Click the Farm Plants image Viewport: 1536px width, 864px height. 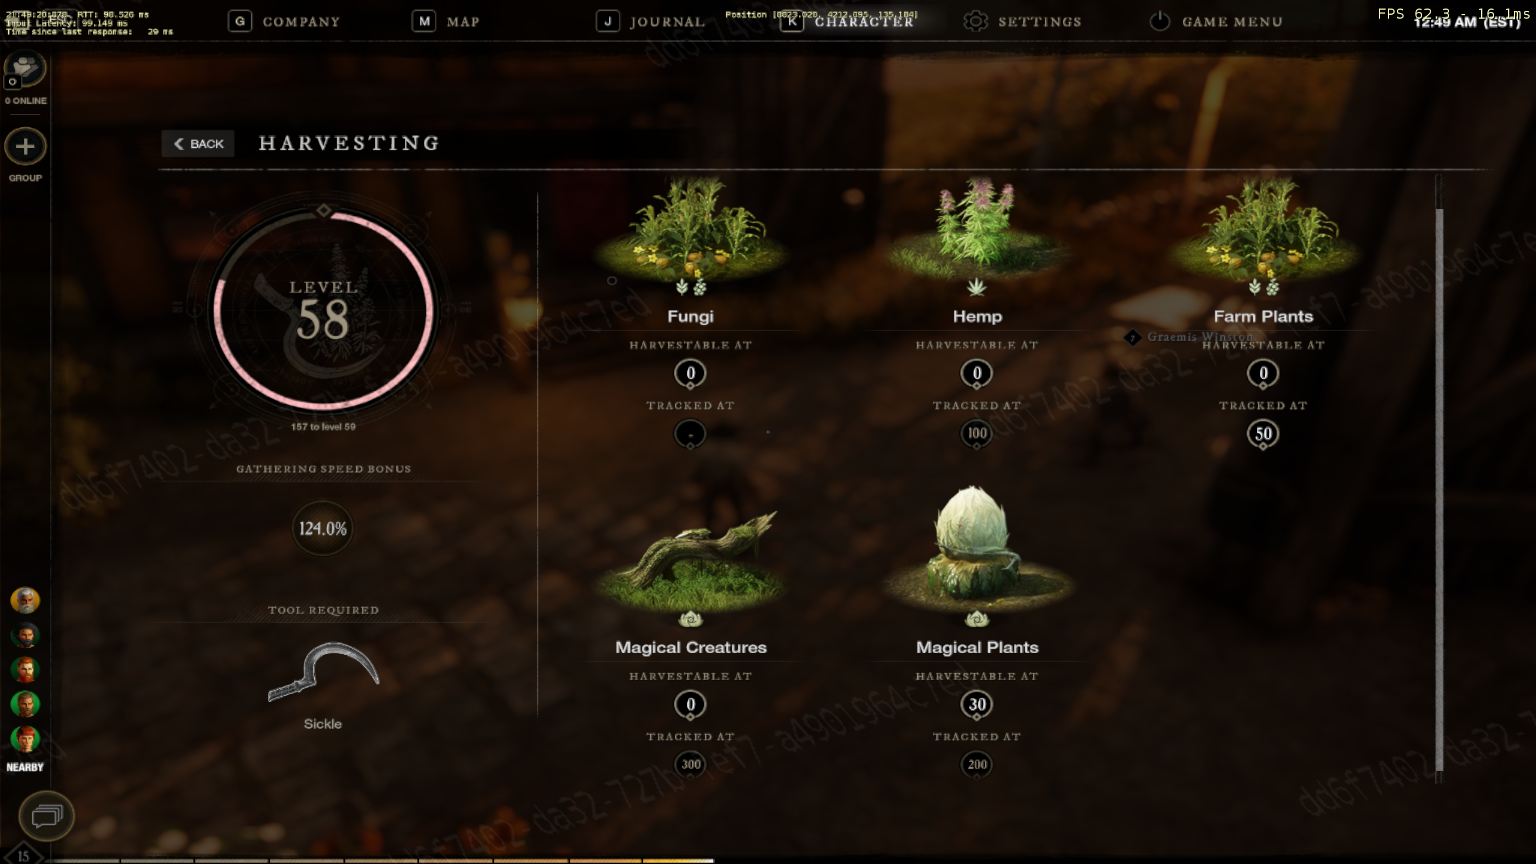coord(1263,229)
